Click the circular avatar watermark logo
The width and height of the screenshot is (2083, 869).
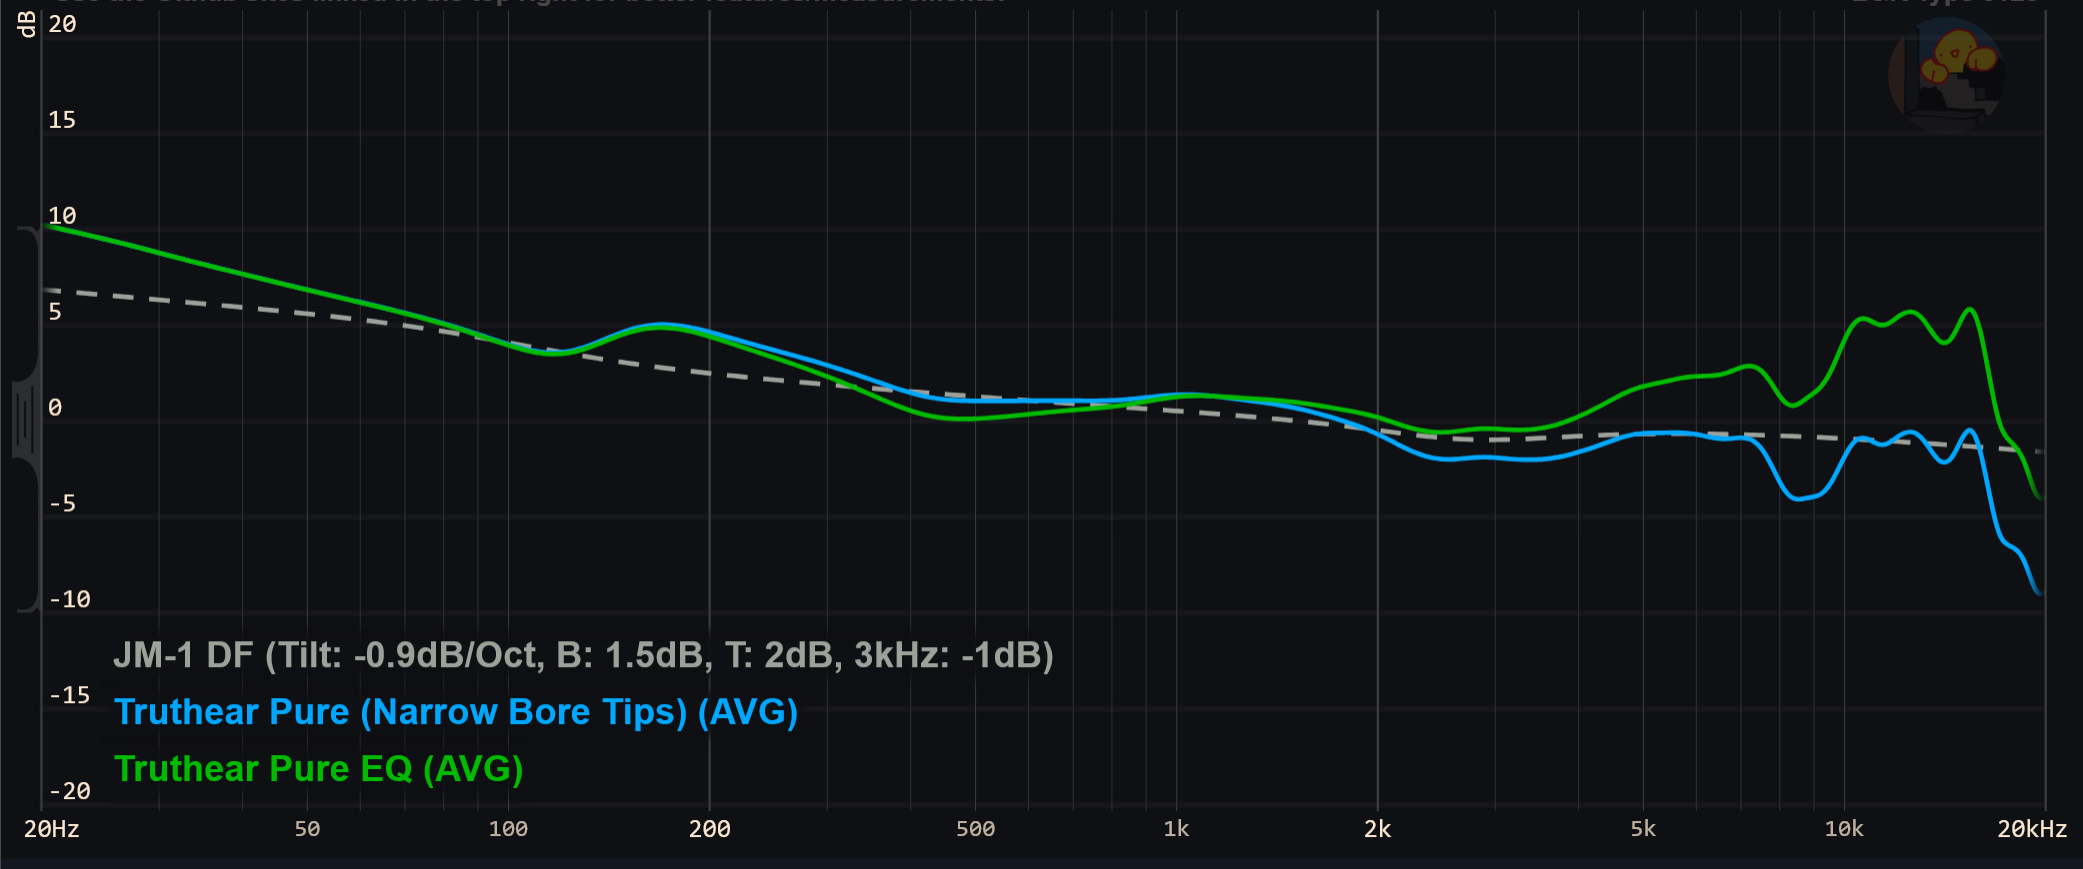point(1946,75)
